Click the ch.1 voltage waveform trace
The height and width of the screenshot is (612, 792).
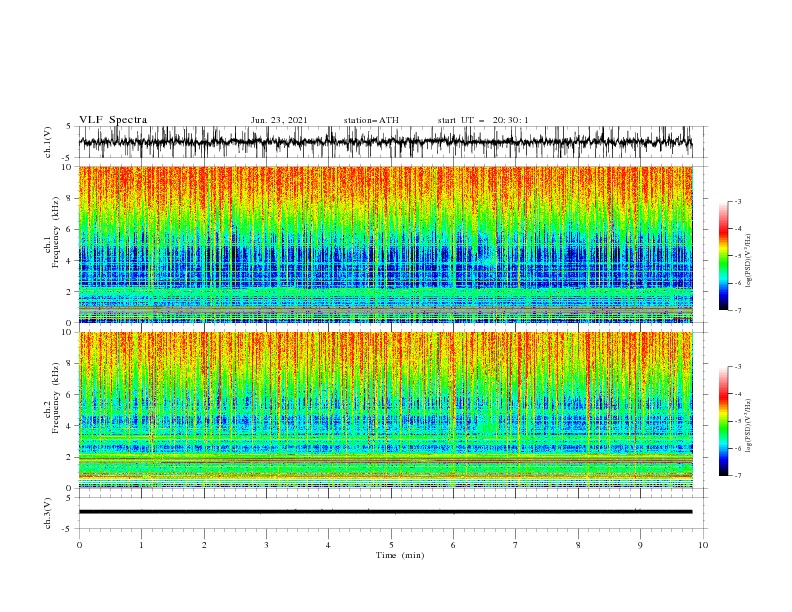coord(385,142)
